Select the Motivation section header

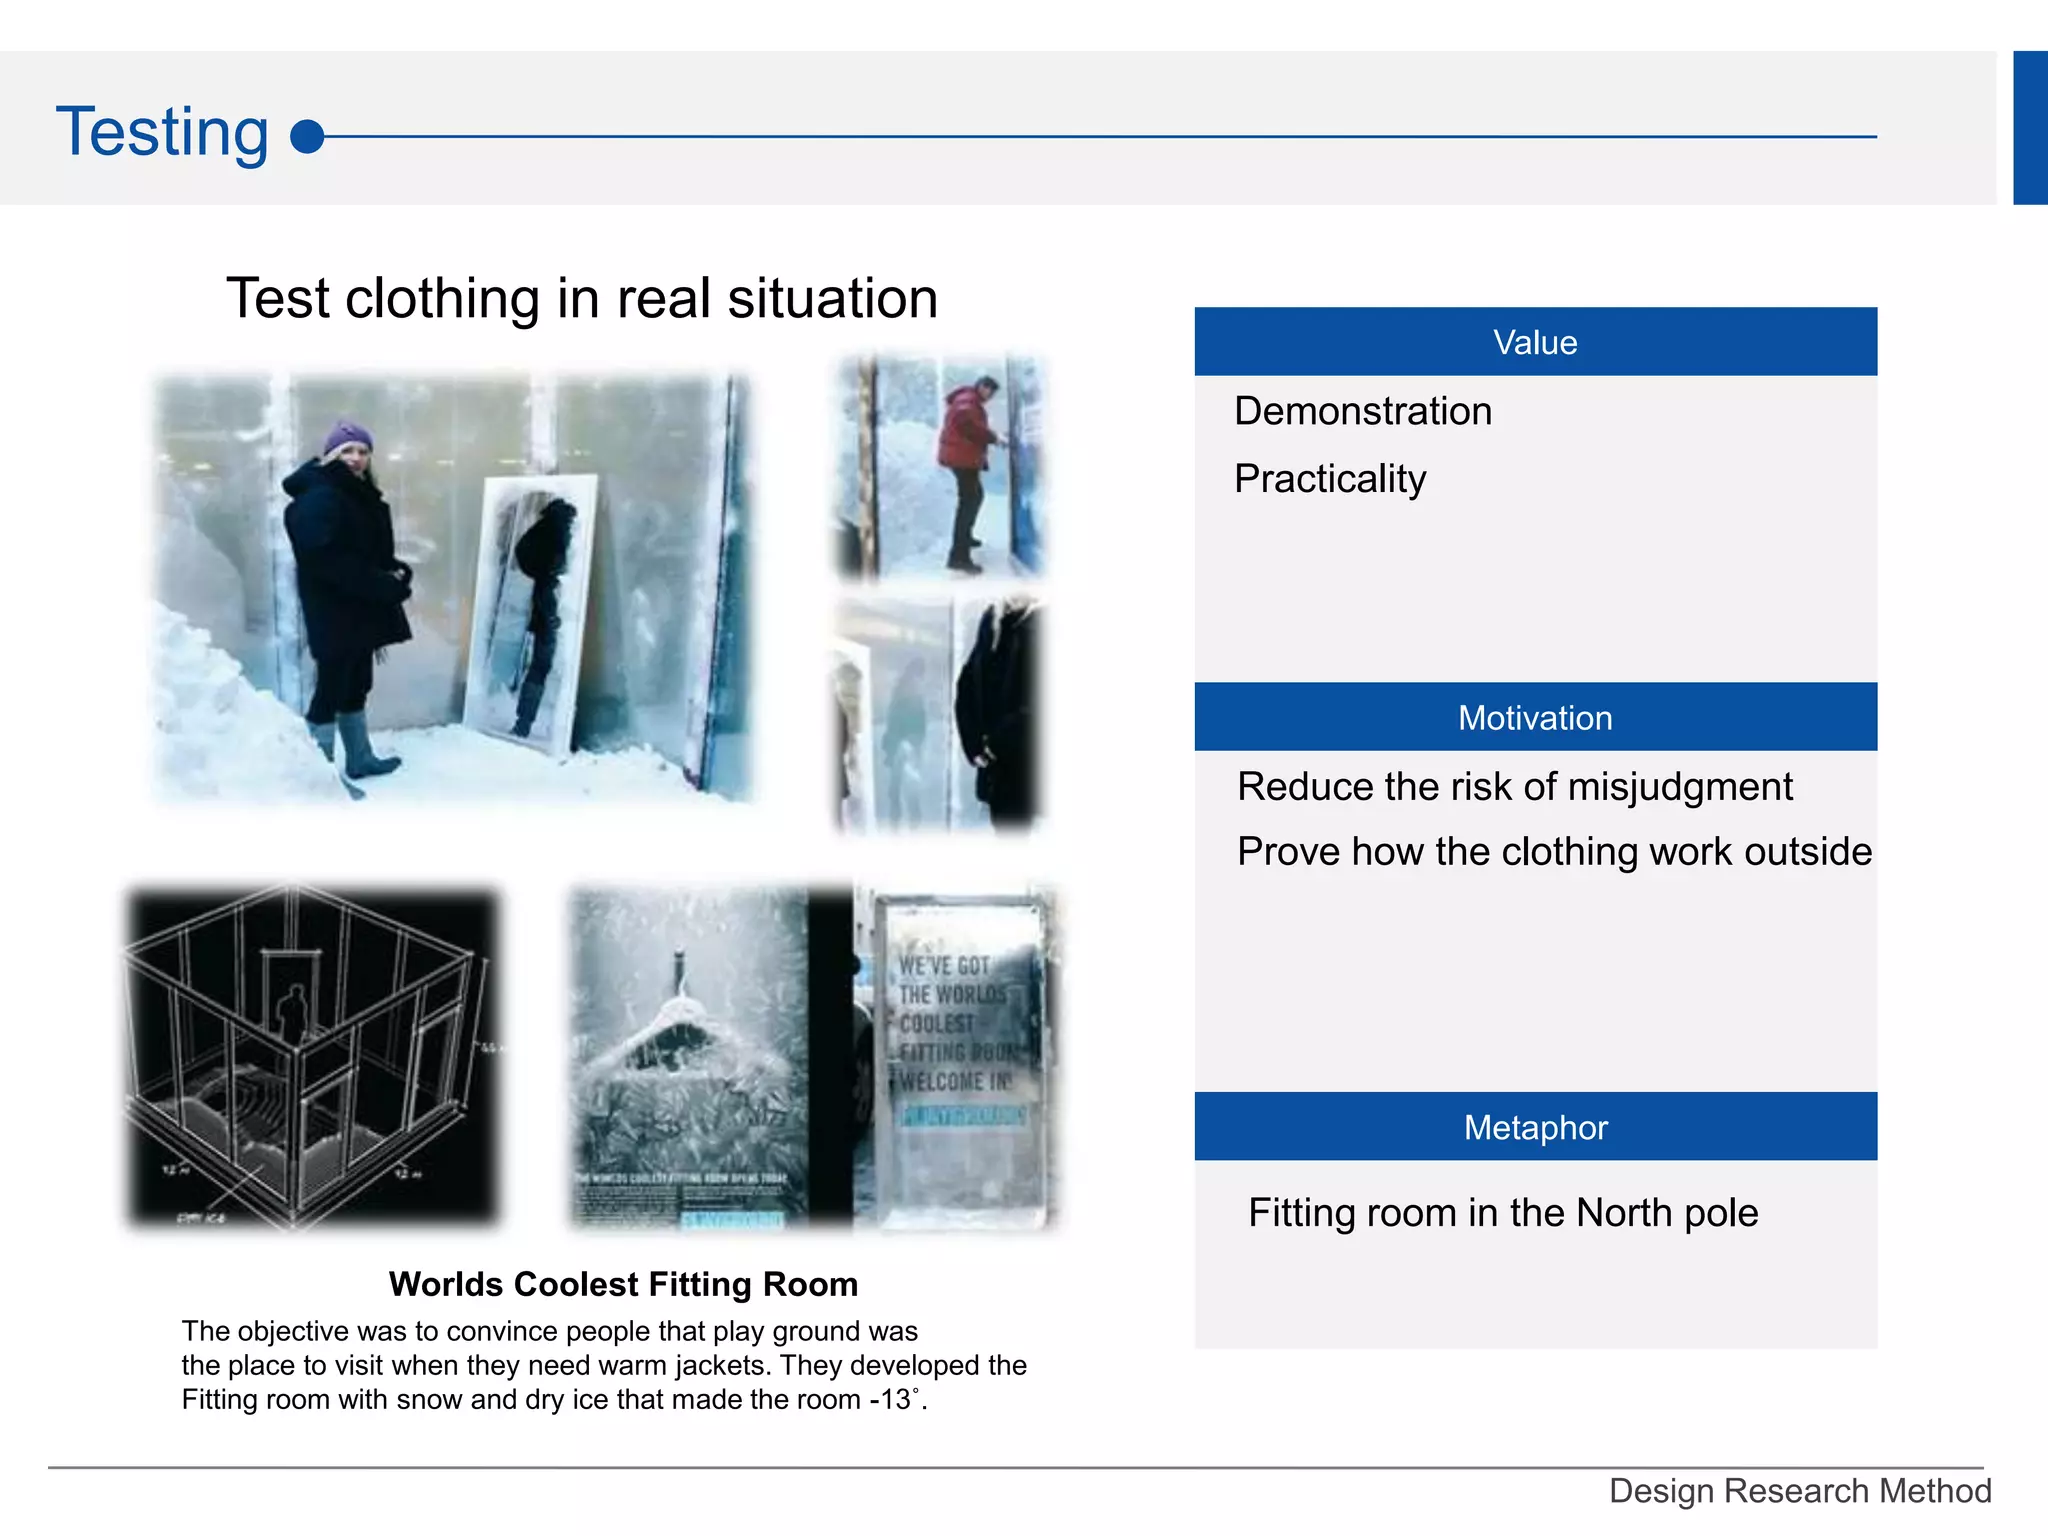1535,717
